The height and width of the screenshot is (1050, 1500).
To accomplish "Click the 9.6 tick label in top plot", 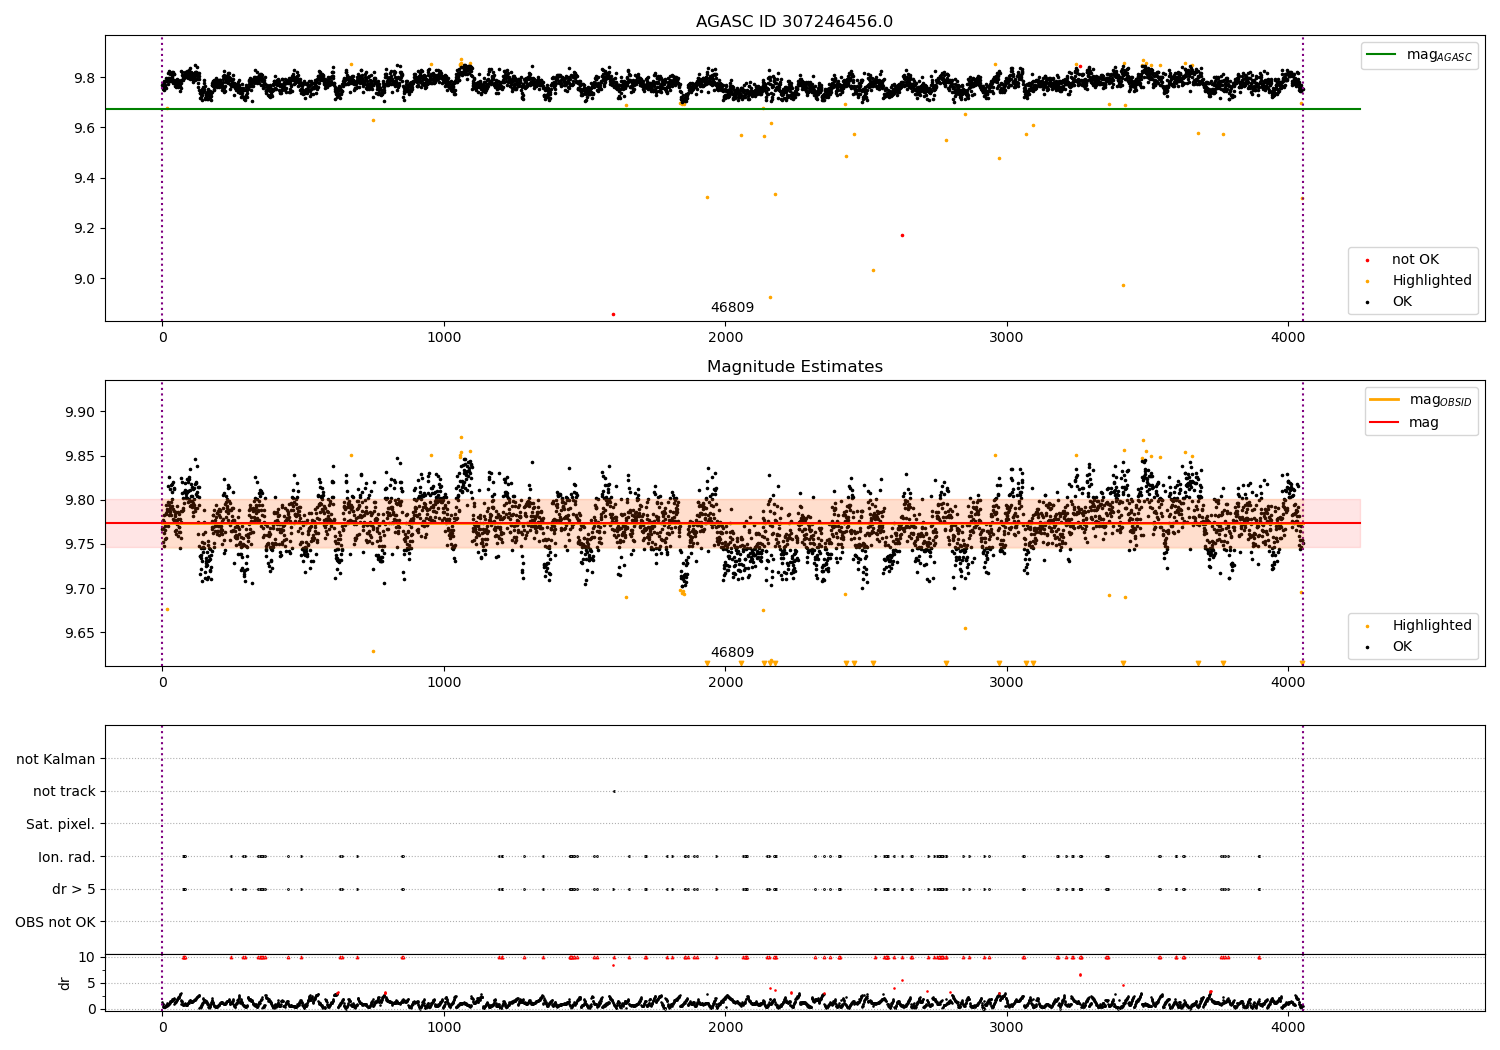I will tap(84, 128).
